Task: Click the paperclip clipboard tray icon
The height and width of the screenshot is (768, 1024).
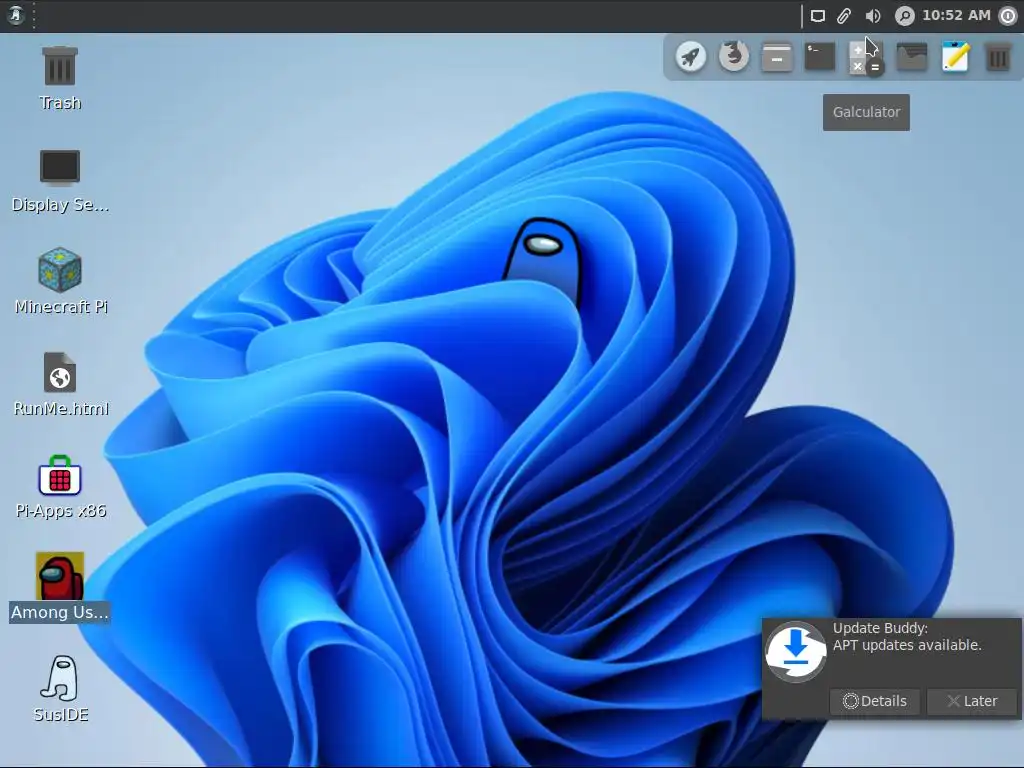Action: point(844,16)
